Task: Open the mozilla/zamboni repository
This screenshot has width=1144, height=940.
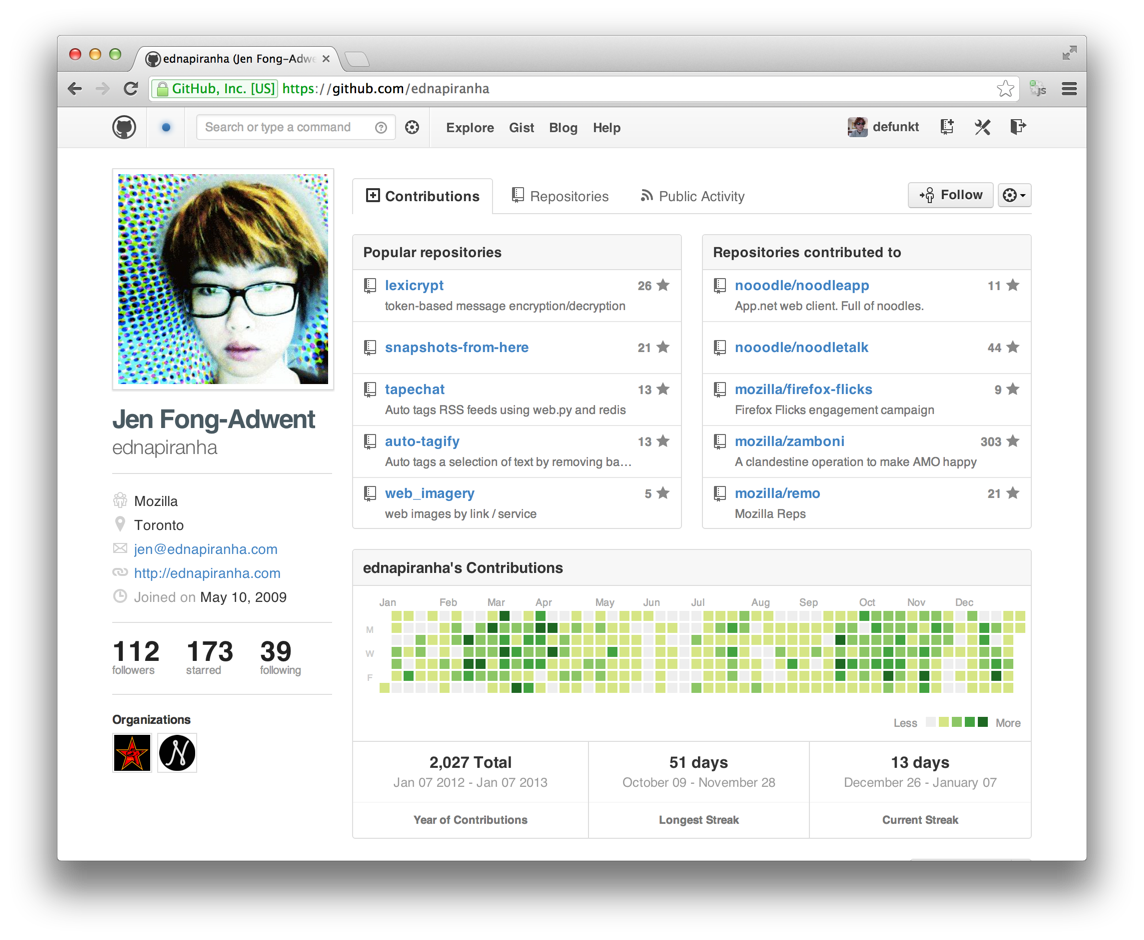Action: 789,442
